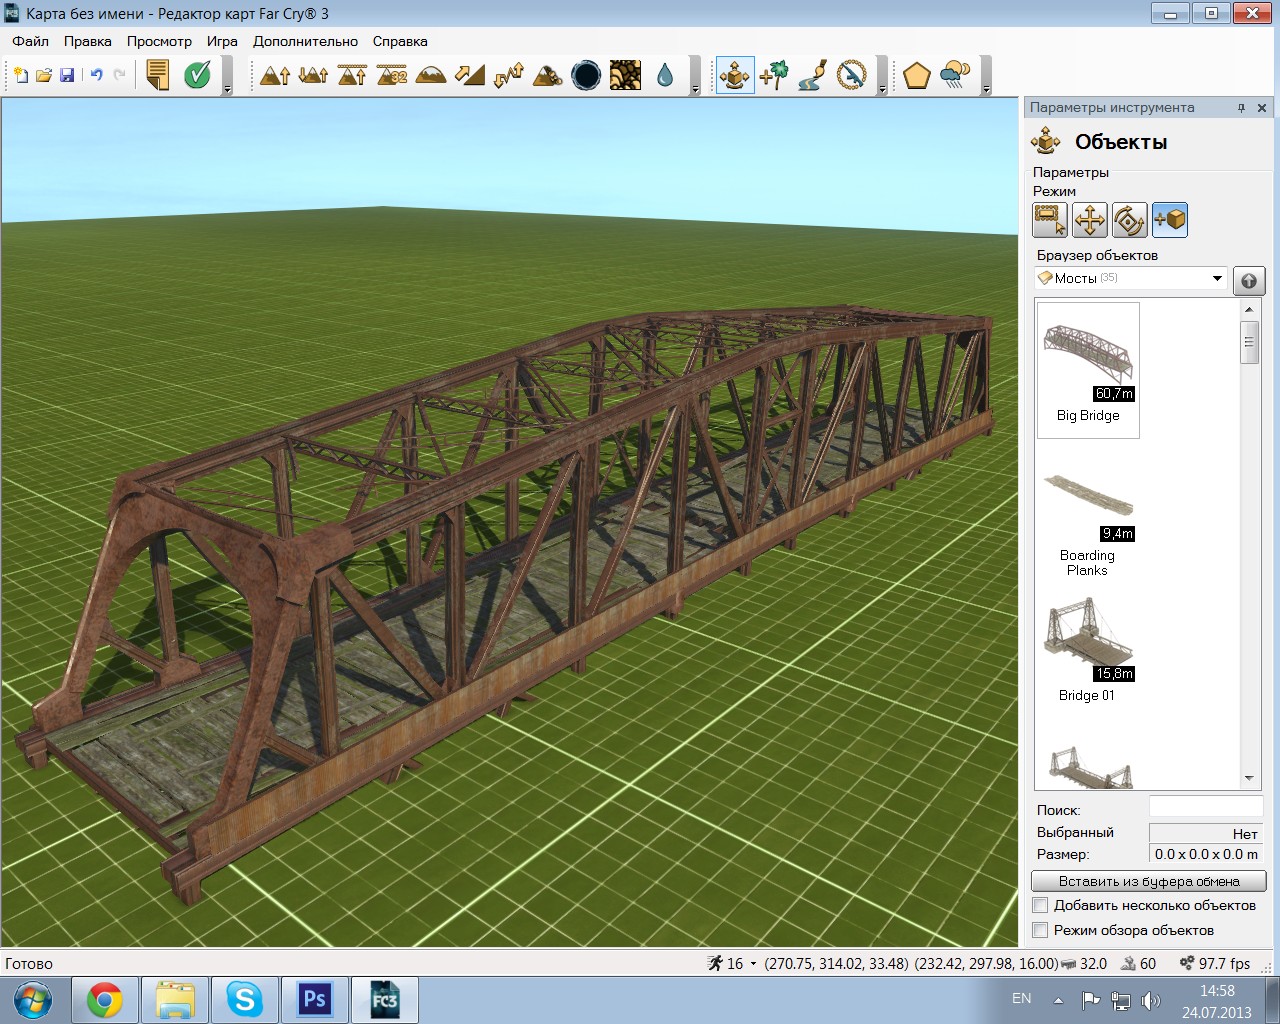The image size is (1280, 1024).
Task: Expand terrain toolbar overflow arrow after water drop
Action: pos(695,89)
